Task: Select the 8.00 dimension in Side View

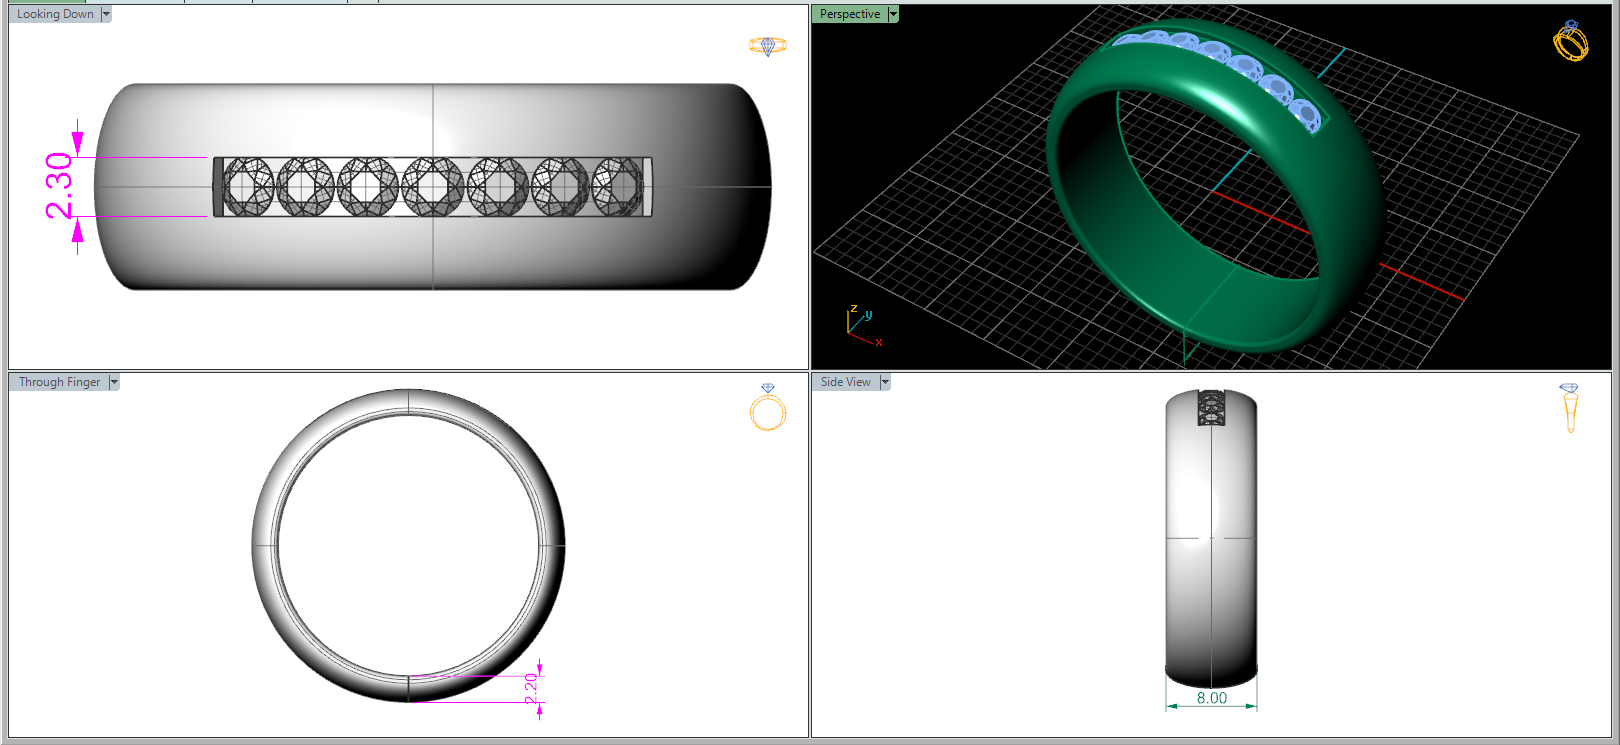Action: click(x=1211, y=698)
